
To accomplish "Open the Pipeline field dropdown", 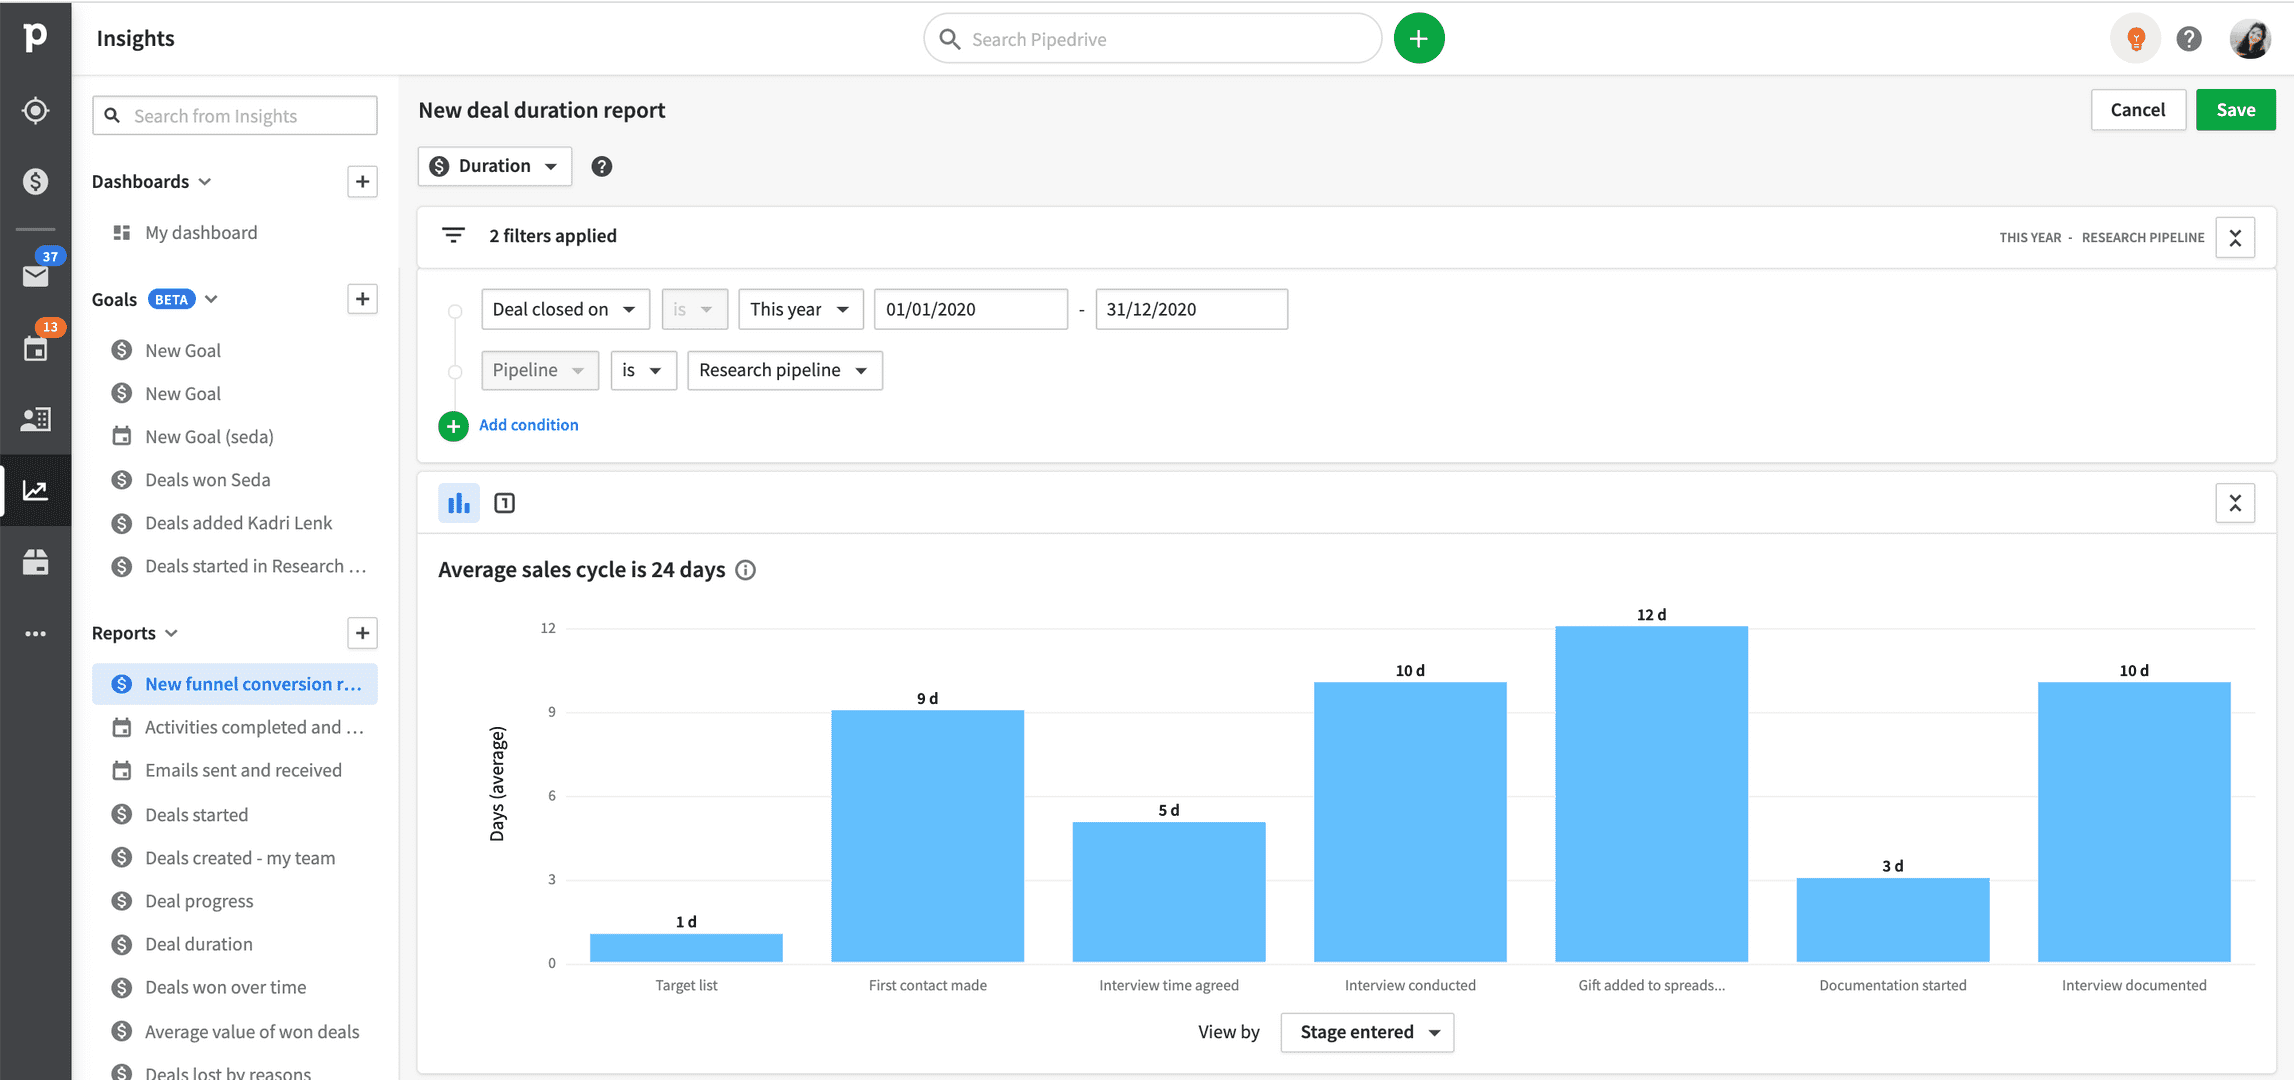I will coord(540,371).
